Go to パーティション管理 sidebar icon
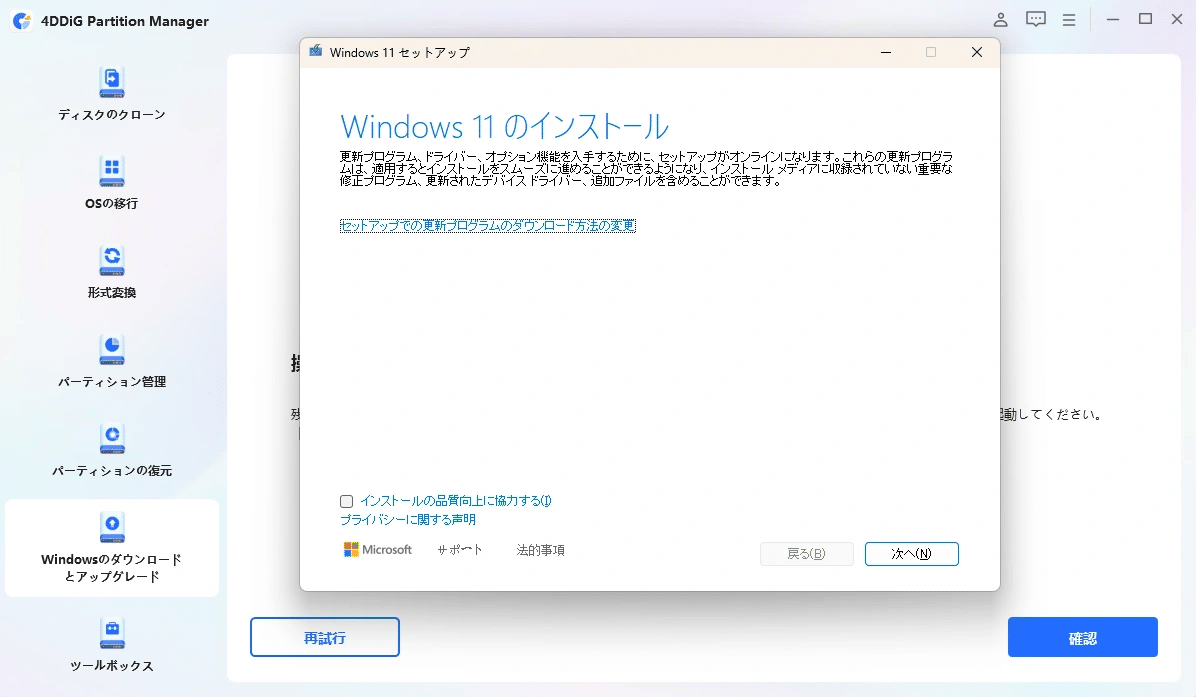Screen dimensions: 1196x697 (112, 349)
